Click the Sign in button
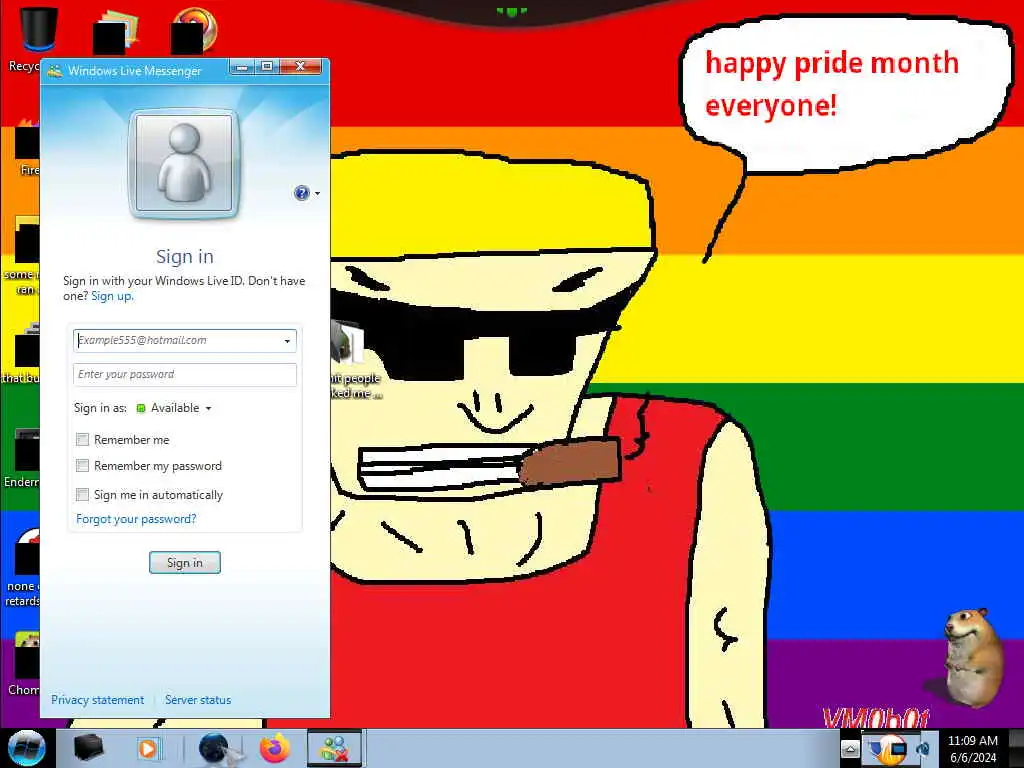Viewport: 1024px width, 768px height. [185, 562]
